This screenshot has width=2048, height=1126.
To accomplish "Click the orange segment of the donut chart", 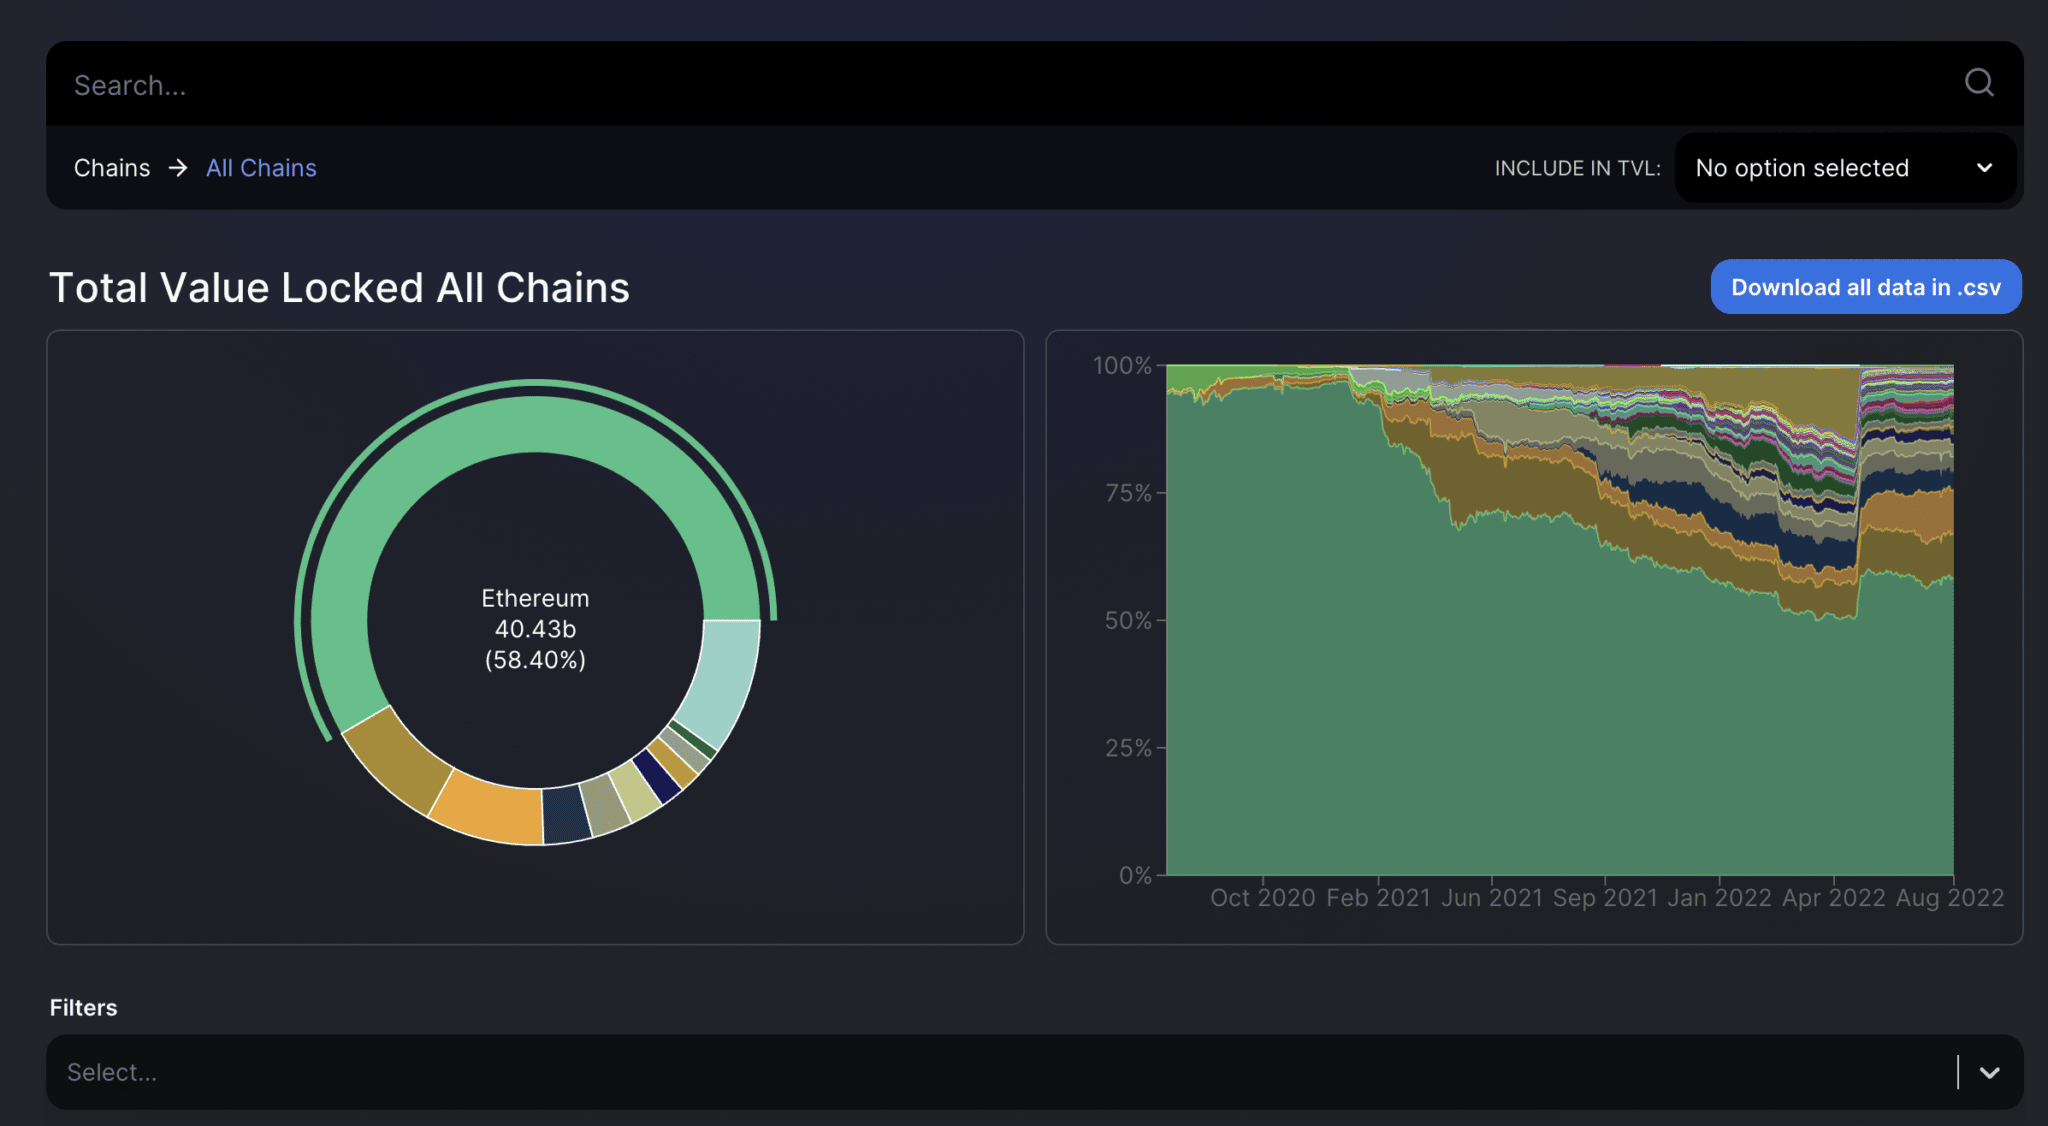I will [x=490, y=805].
